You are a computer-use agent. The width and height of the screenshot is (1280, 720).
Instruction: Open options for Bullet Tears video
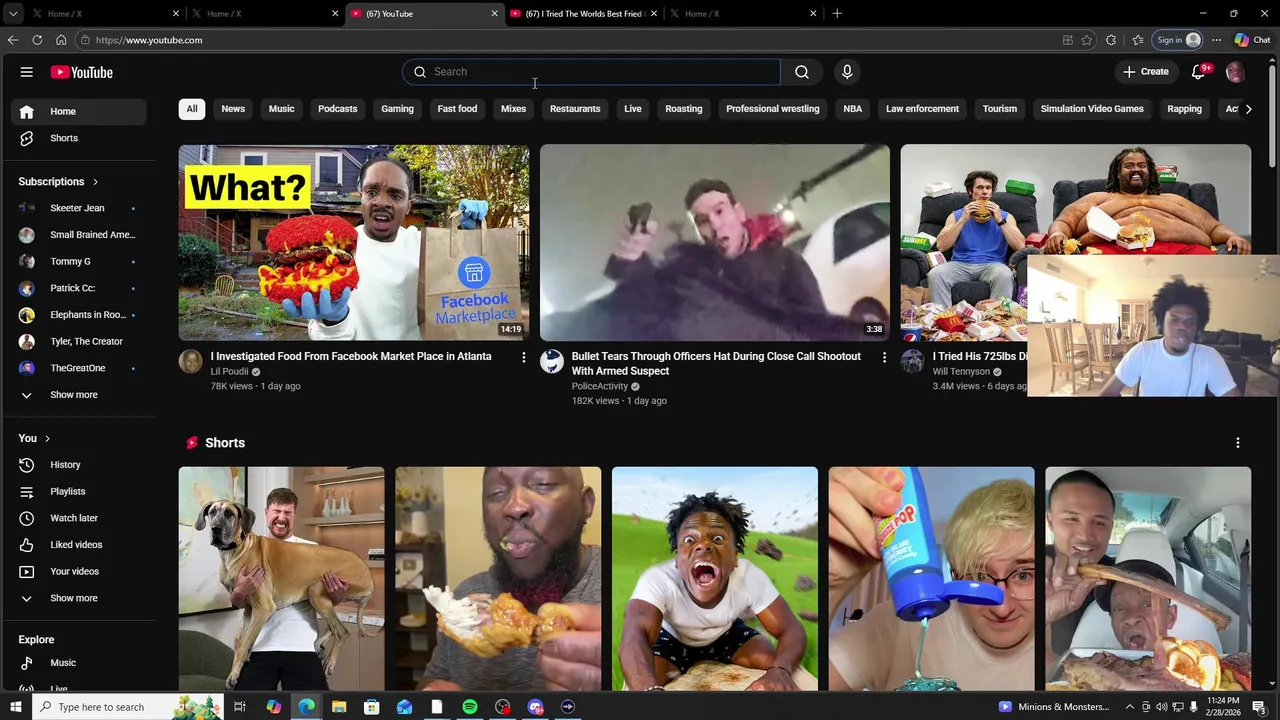coord(884,357)
